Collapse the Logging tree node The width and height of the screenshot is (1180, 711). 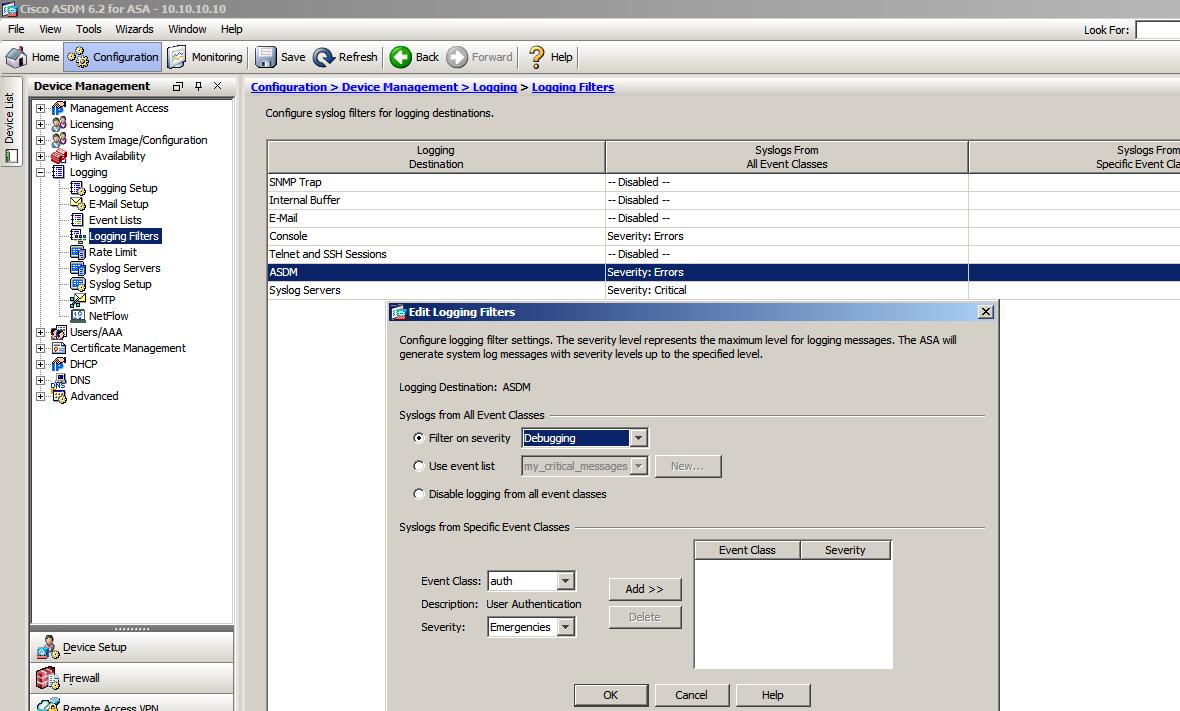pyautogui.click(x=41, y=172)
